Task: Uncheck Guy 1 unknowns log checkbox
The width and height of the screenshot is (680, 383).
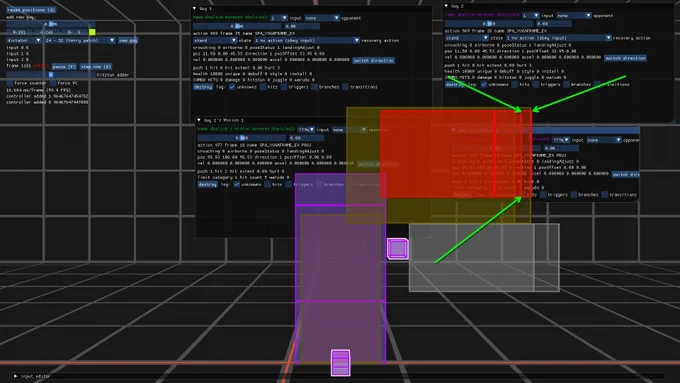Action: pyautogui.click(x=232, y=87)
